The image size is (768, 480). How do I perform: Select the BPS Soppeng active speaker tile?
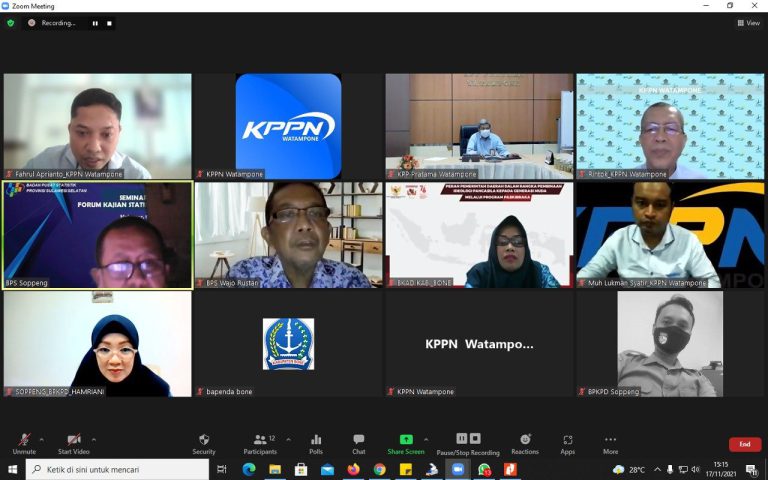[x=97, y=235]
